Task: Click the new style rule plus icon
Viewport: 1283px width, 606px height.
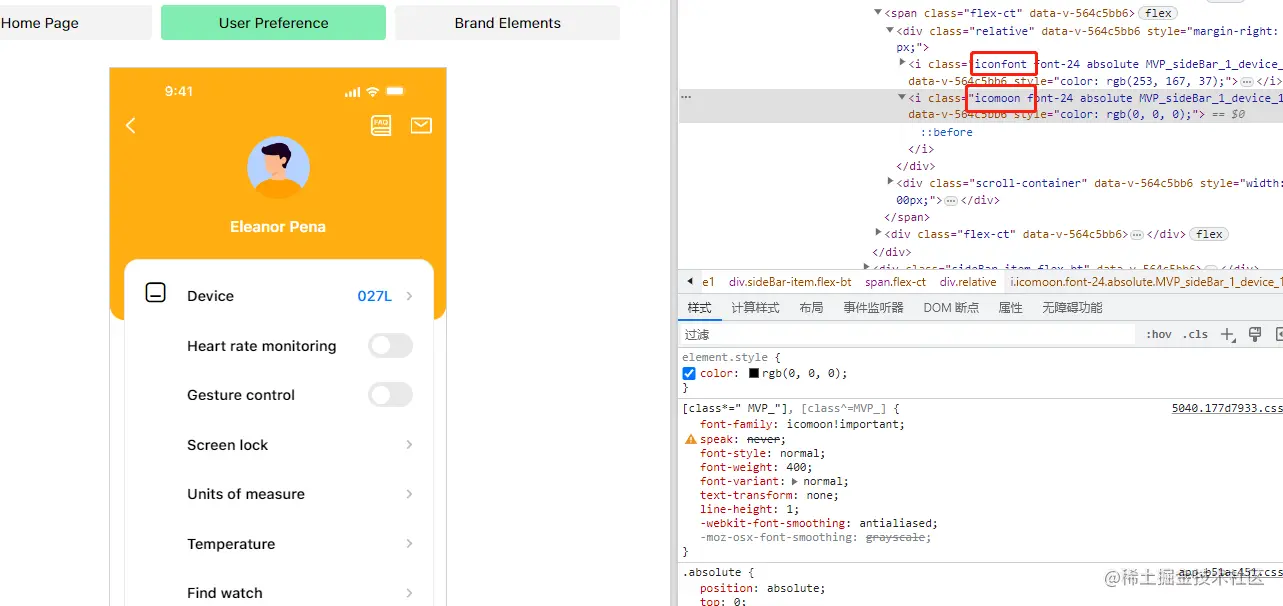Action: (1228, 334)
